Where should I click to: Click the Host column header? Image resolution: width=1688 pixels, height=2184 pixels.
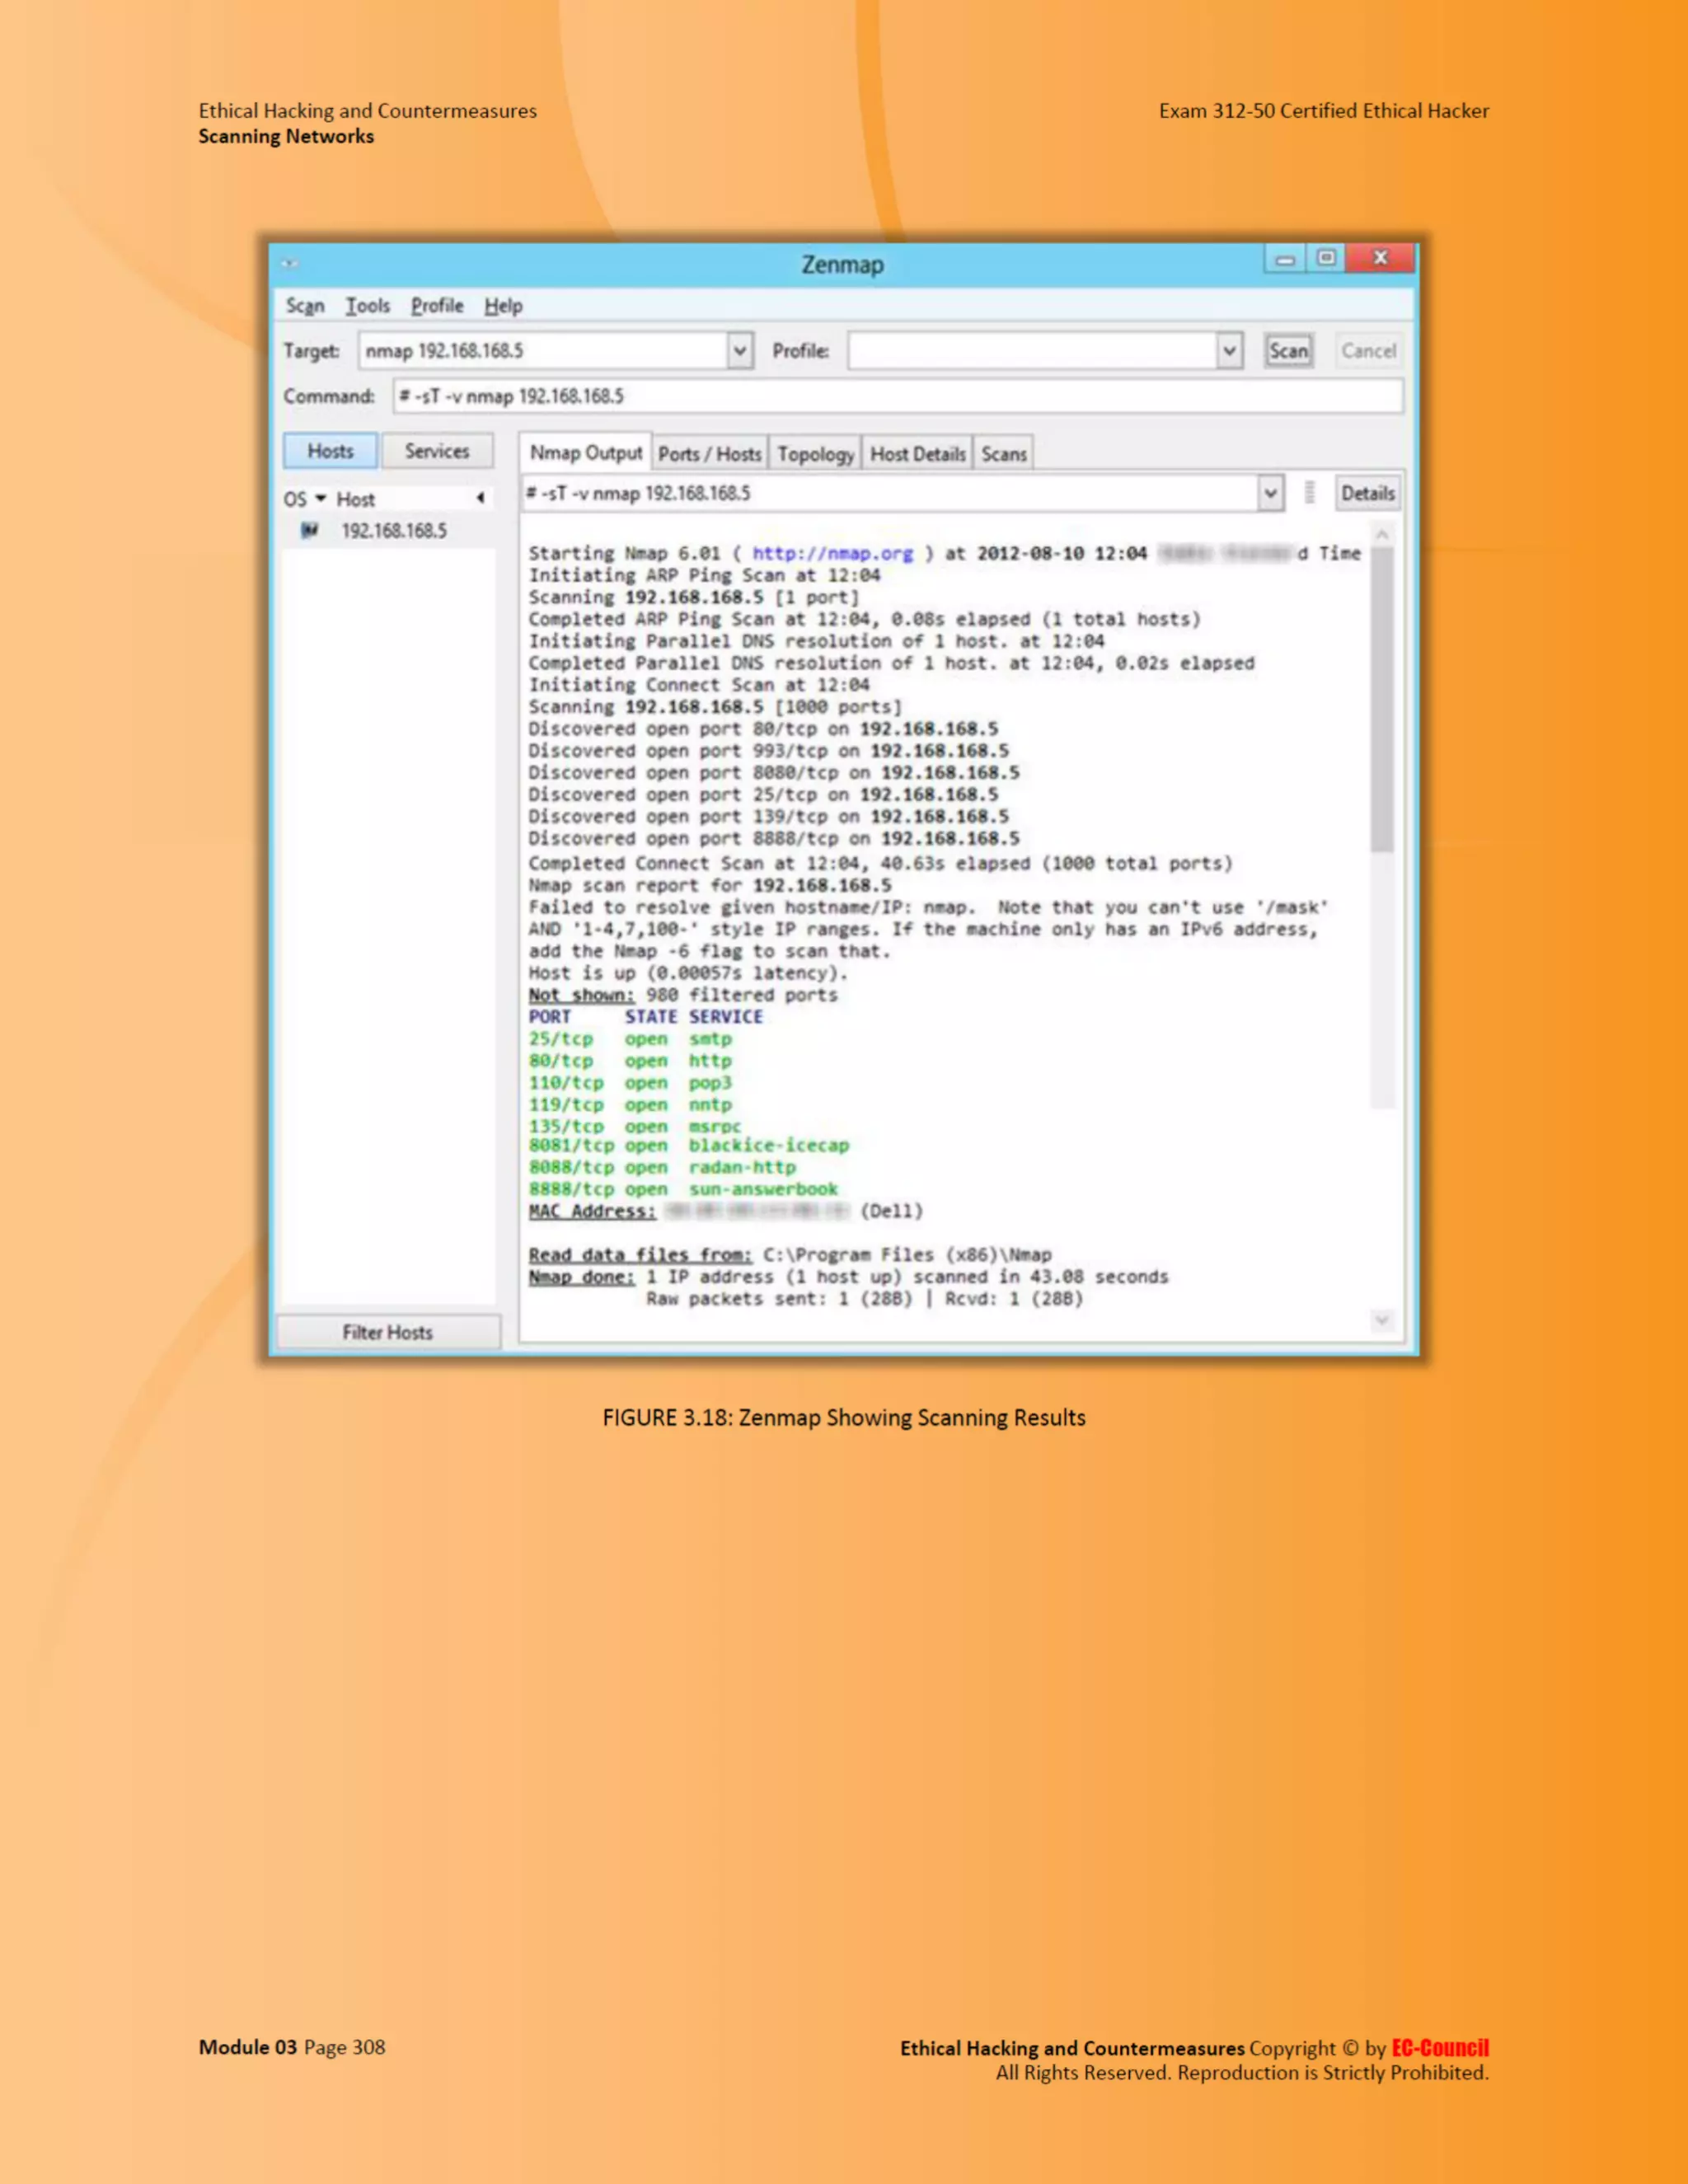(x=356, y=499)
